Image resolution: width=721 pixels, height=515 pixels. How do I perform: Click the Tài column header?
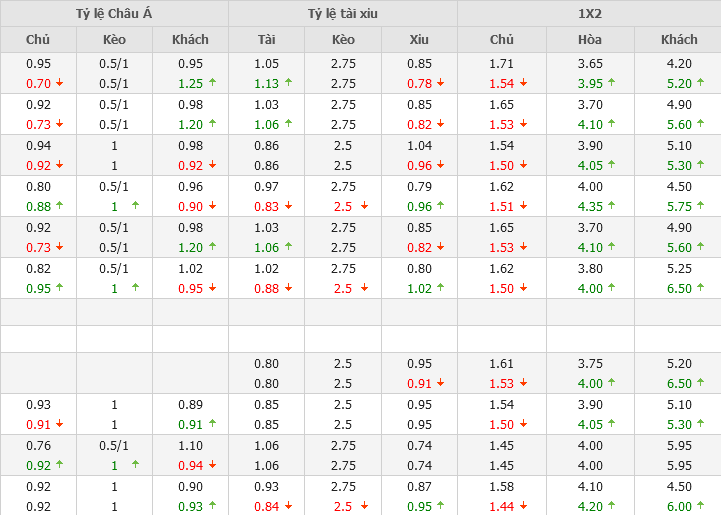[x=266, y=40]
